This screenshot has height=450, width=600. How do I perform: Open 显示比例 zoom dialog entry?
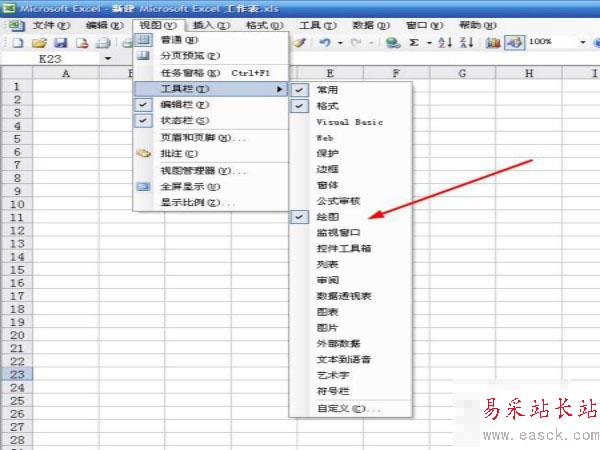(x=210, y=202)
